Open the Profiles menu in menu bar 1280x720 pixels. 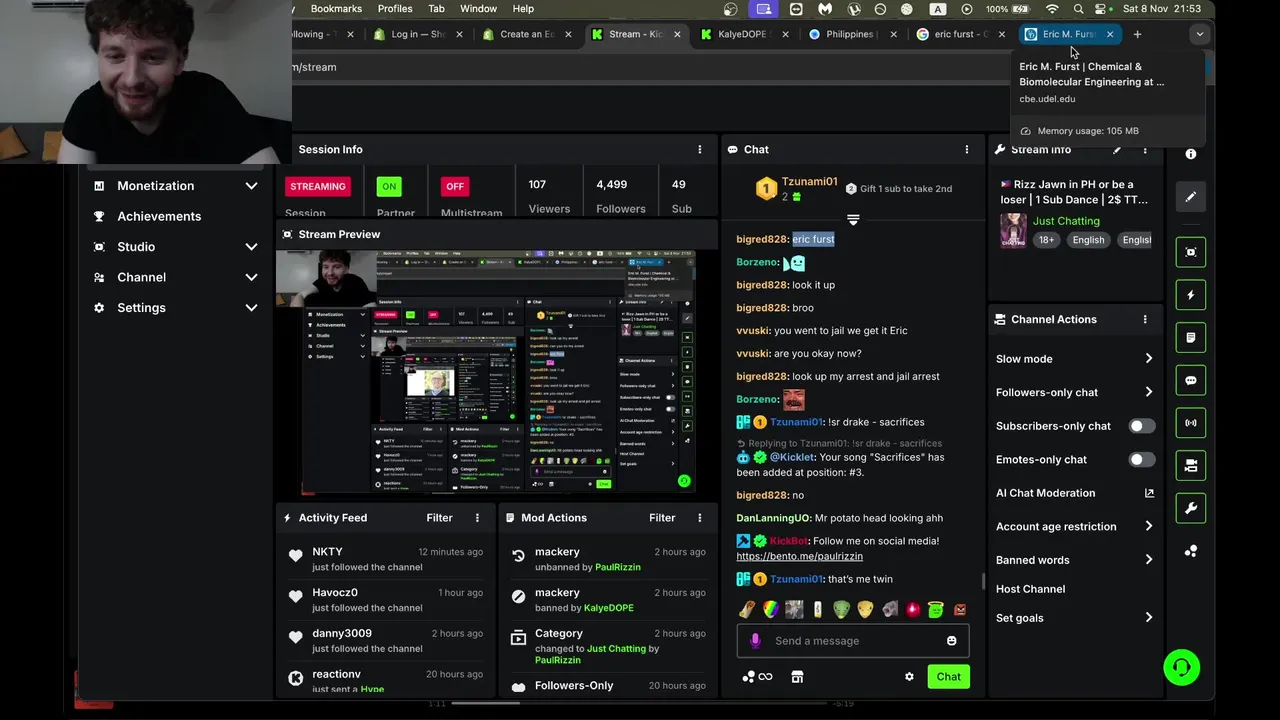[395, 9]
